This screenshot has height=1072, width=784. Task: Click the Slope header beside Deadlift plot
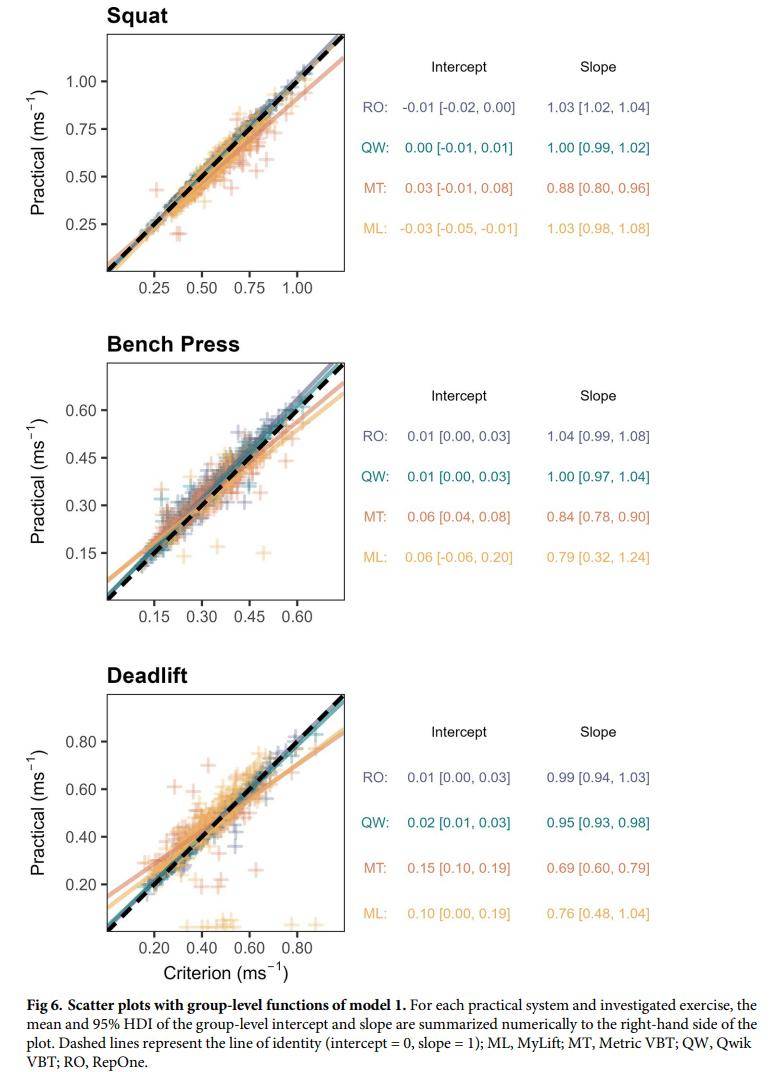[x=598, y=732]
